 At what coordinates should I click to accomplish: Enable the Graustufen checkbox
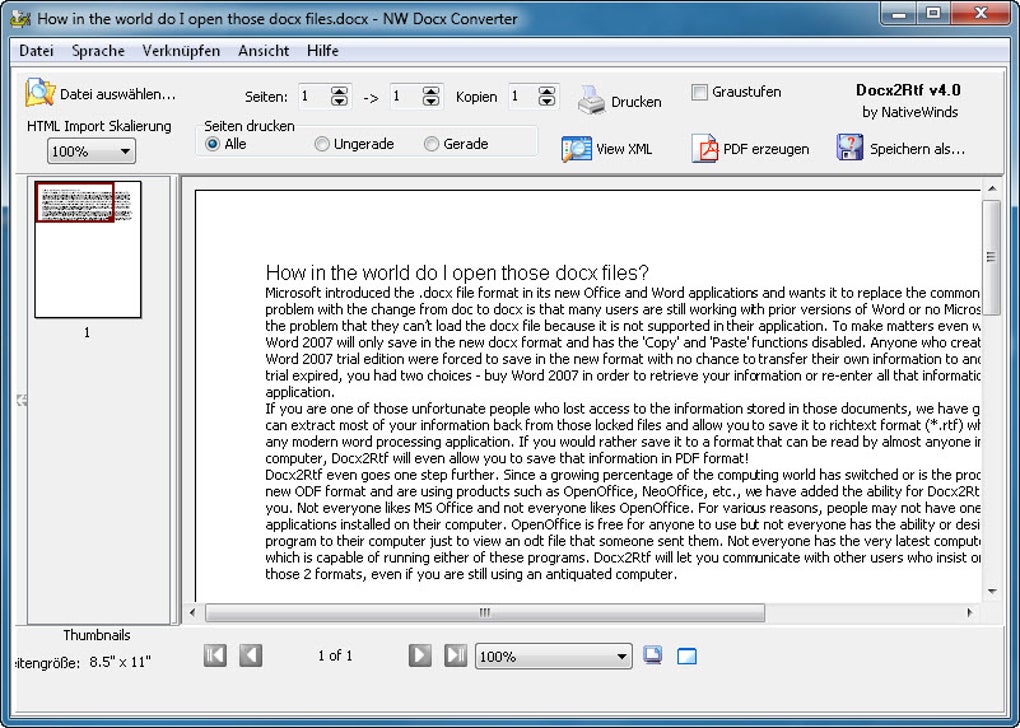coord(699,92)
